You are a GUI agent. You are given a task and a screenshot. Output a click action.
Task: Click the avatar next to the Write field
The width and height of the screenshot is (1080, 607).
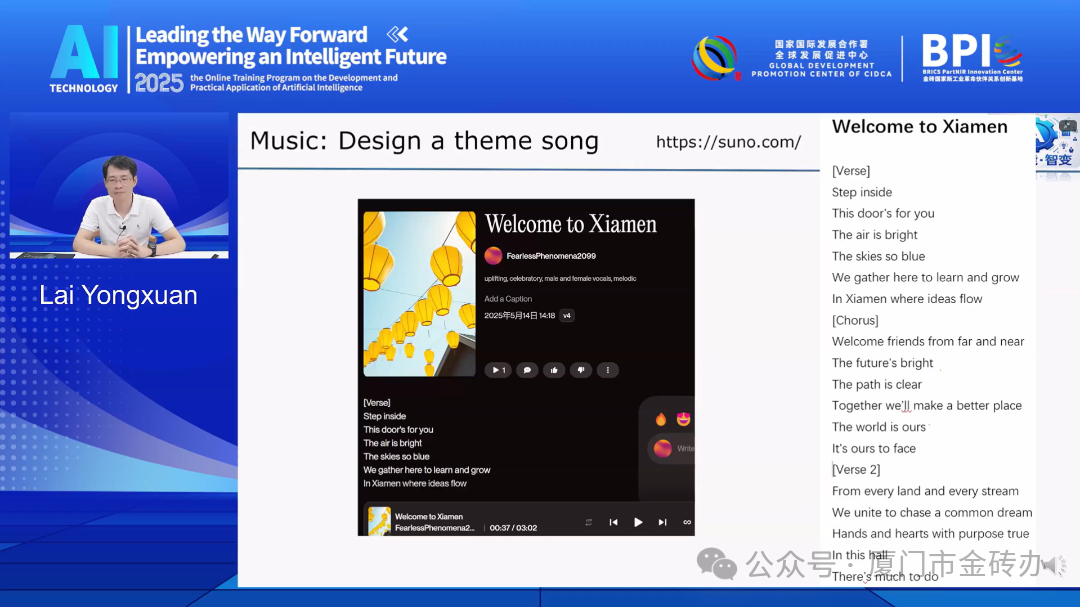pos(663,449)
